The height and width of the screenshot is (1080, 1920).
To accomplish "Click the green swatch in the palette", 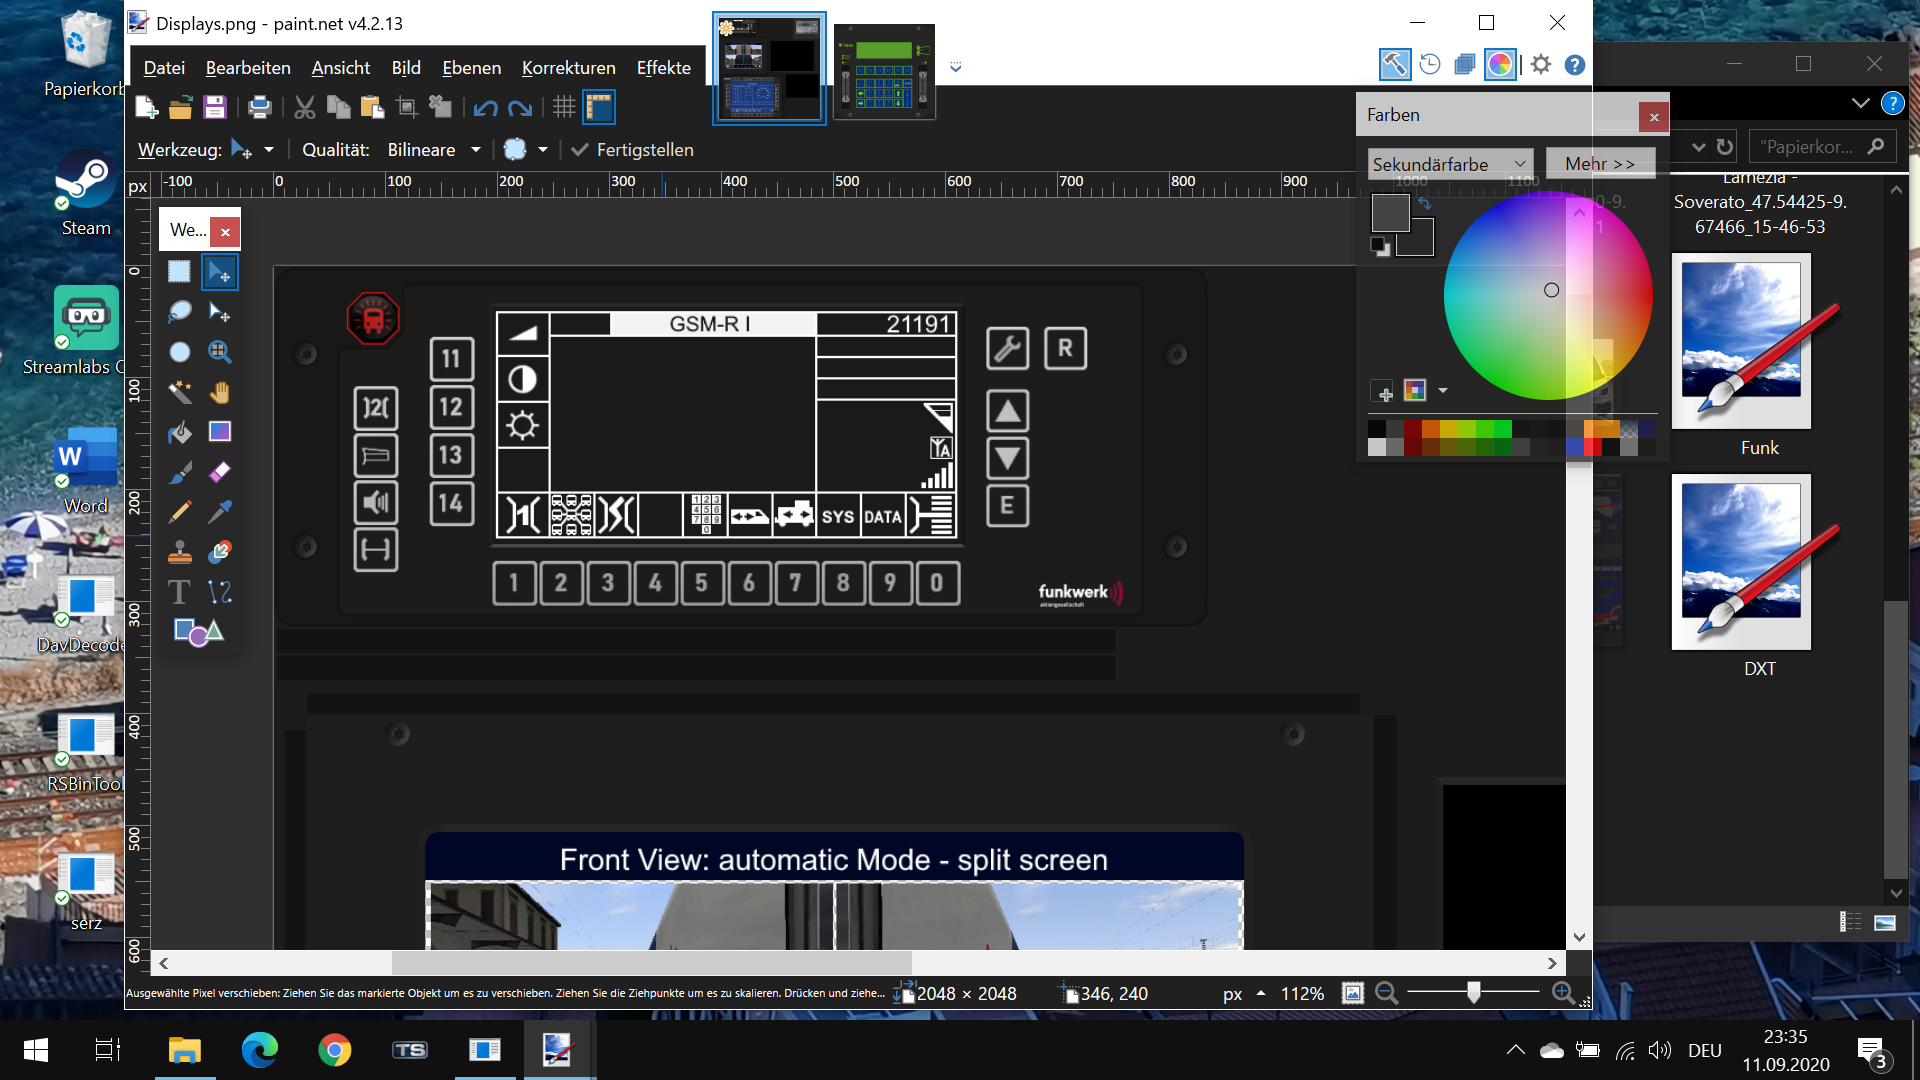I will point(1502,429).
